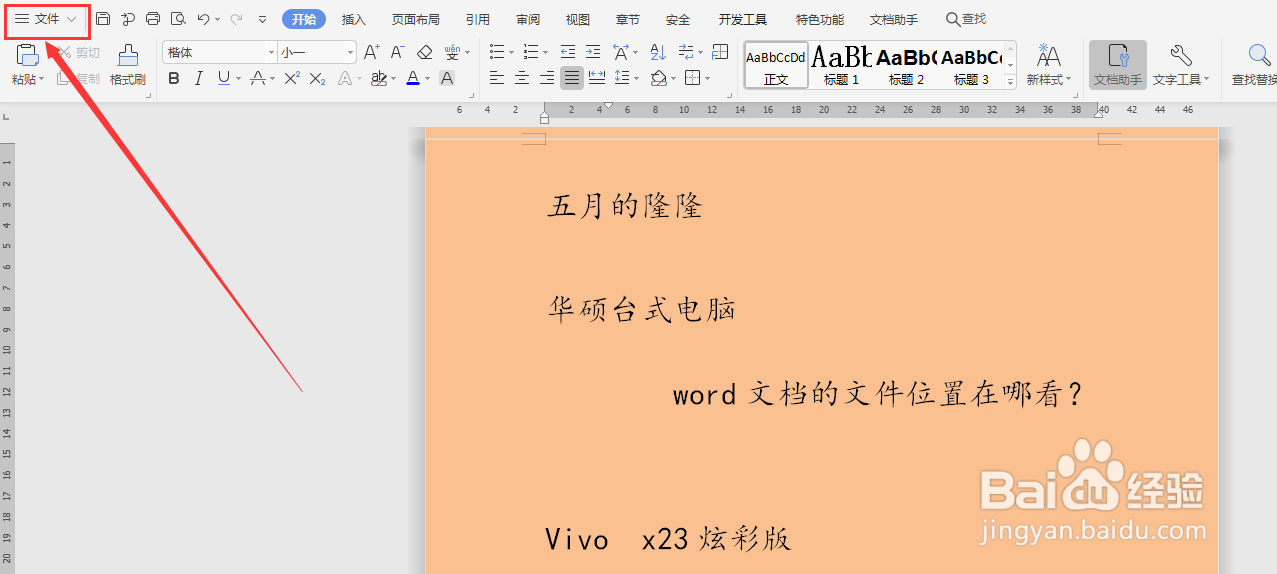1277x574 pixels.
Task: Toggle Italic formatting
Action: pyautogui.click(x=199, y=78)
